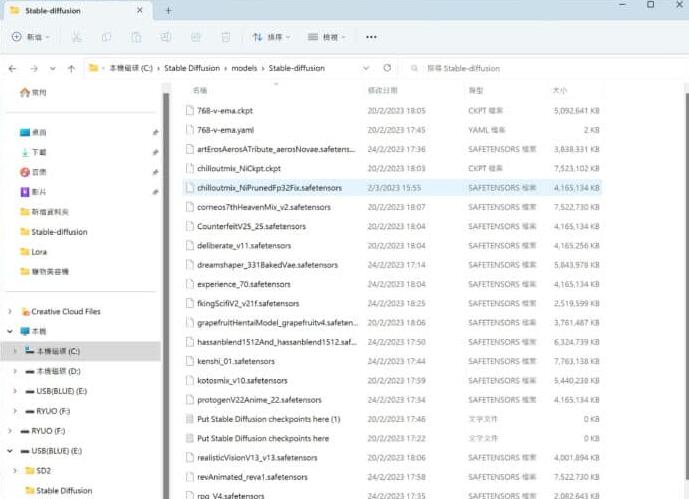Go up one folder level arrow
689x499 pixels.
pos(71,69)
